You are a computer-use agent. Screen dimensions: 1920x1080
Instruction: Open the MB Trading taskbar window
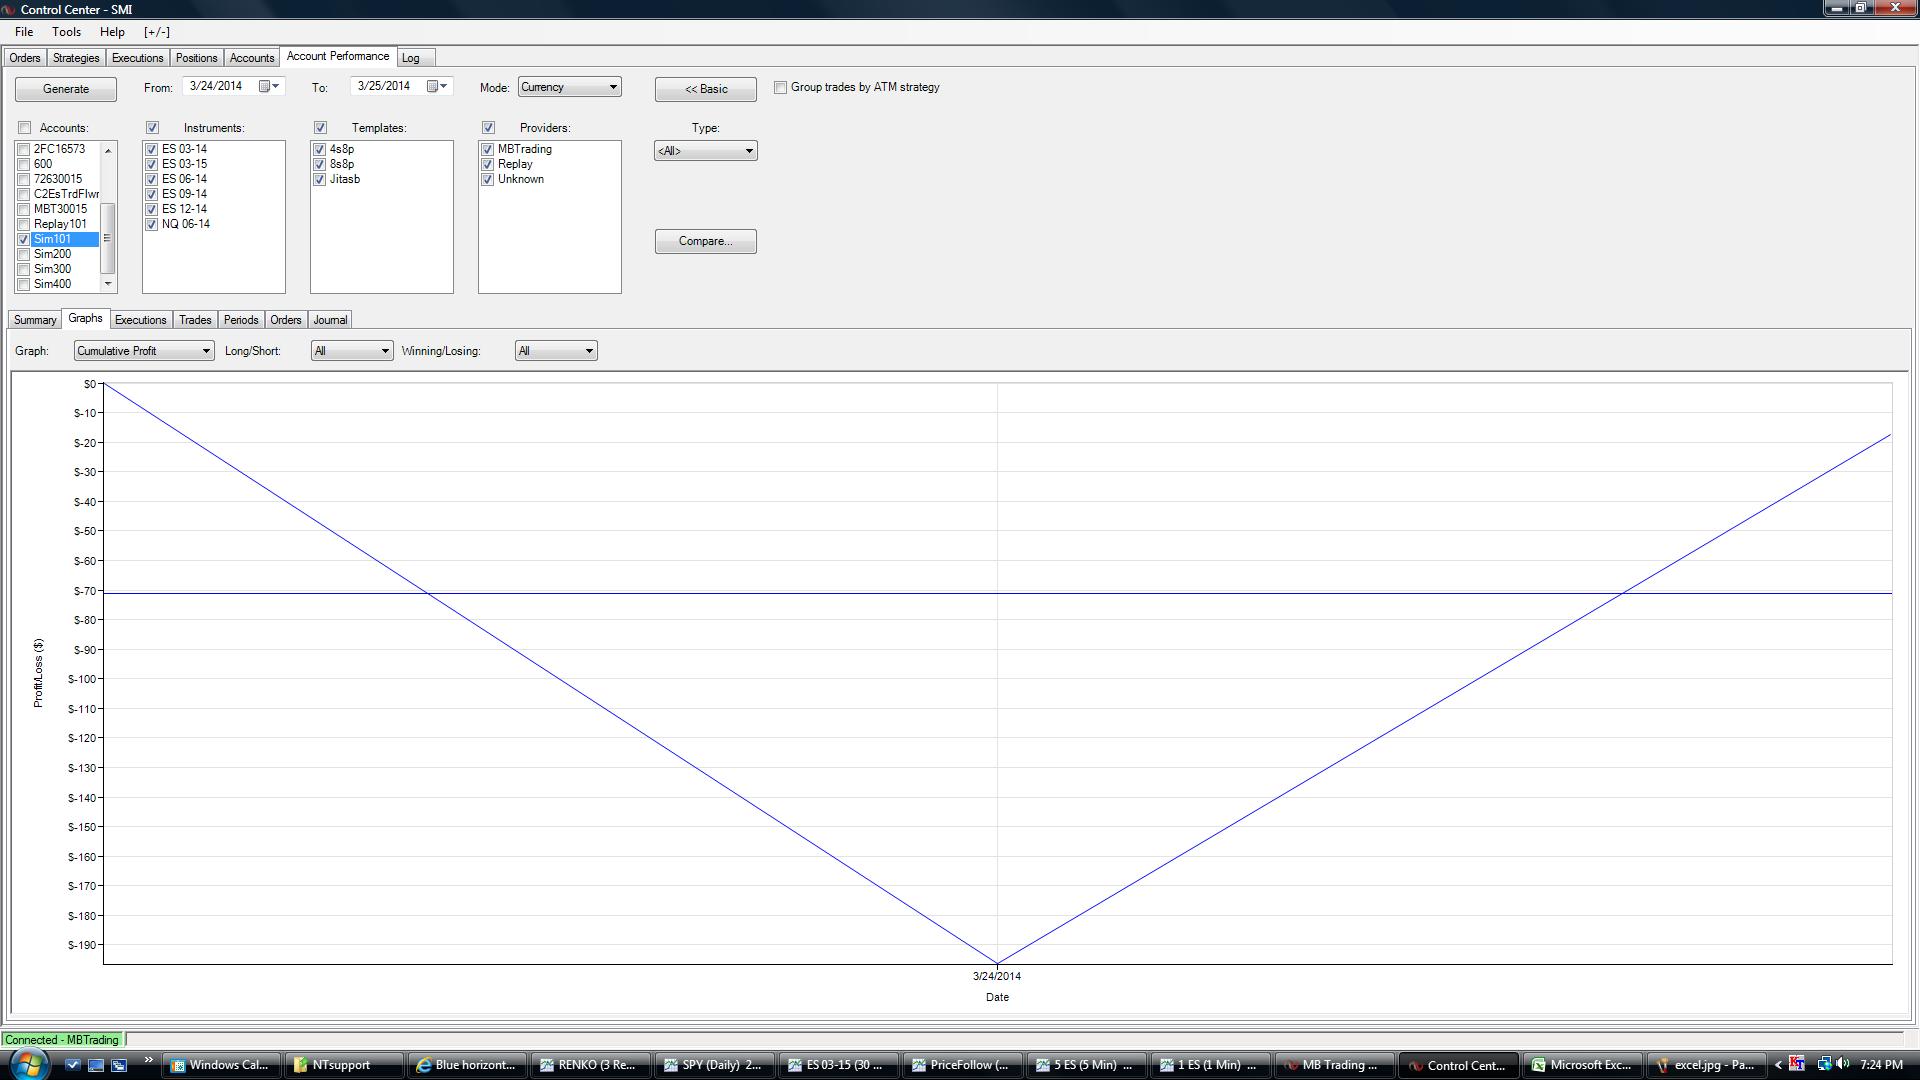1333,1065
